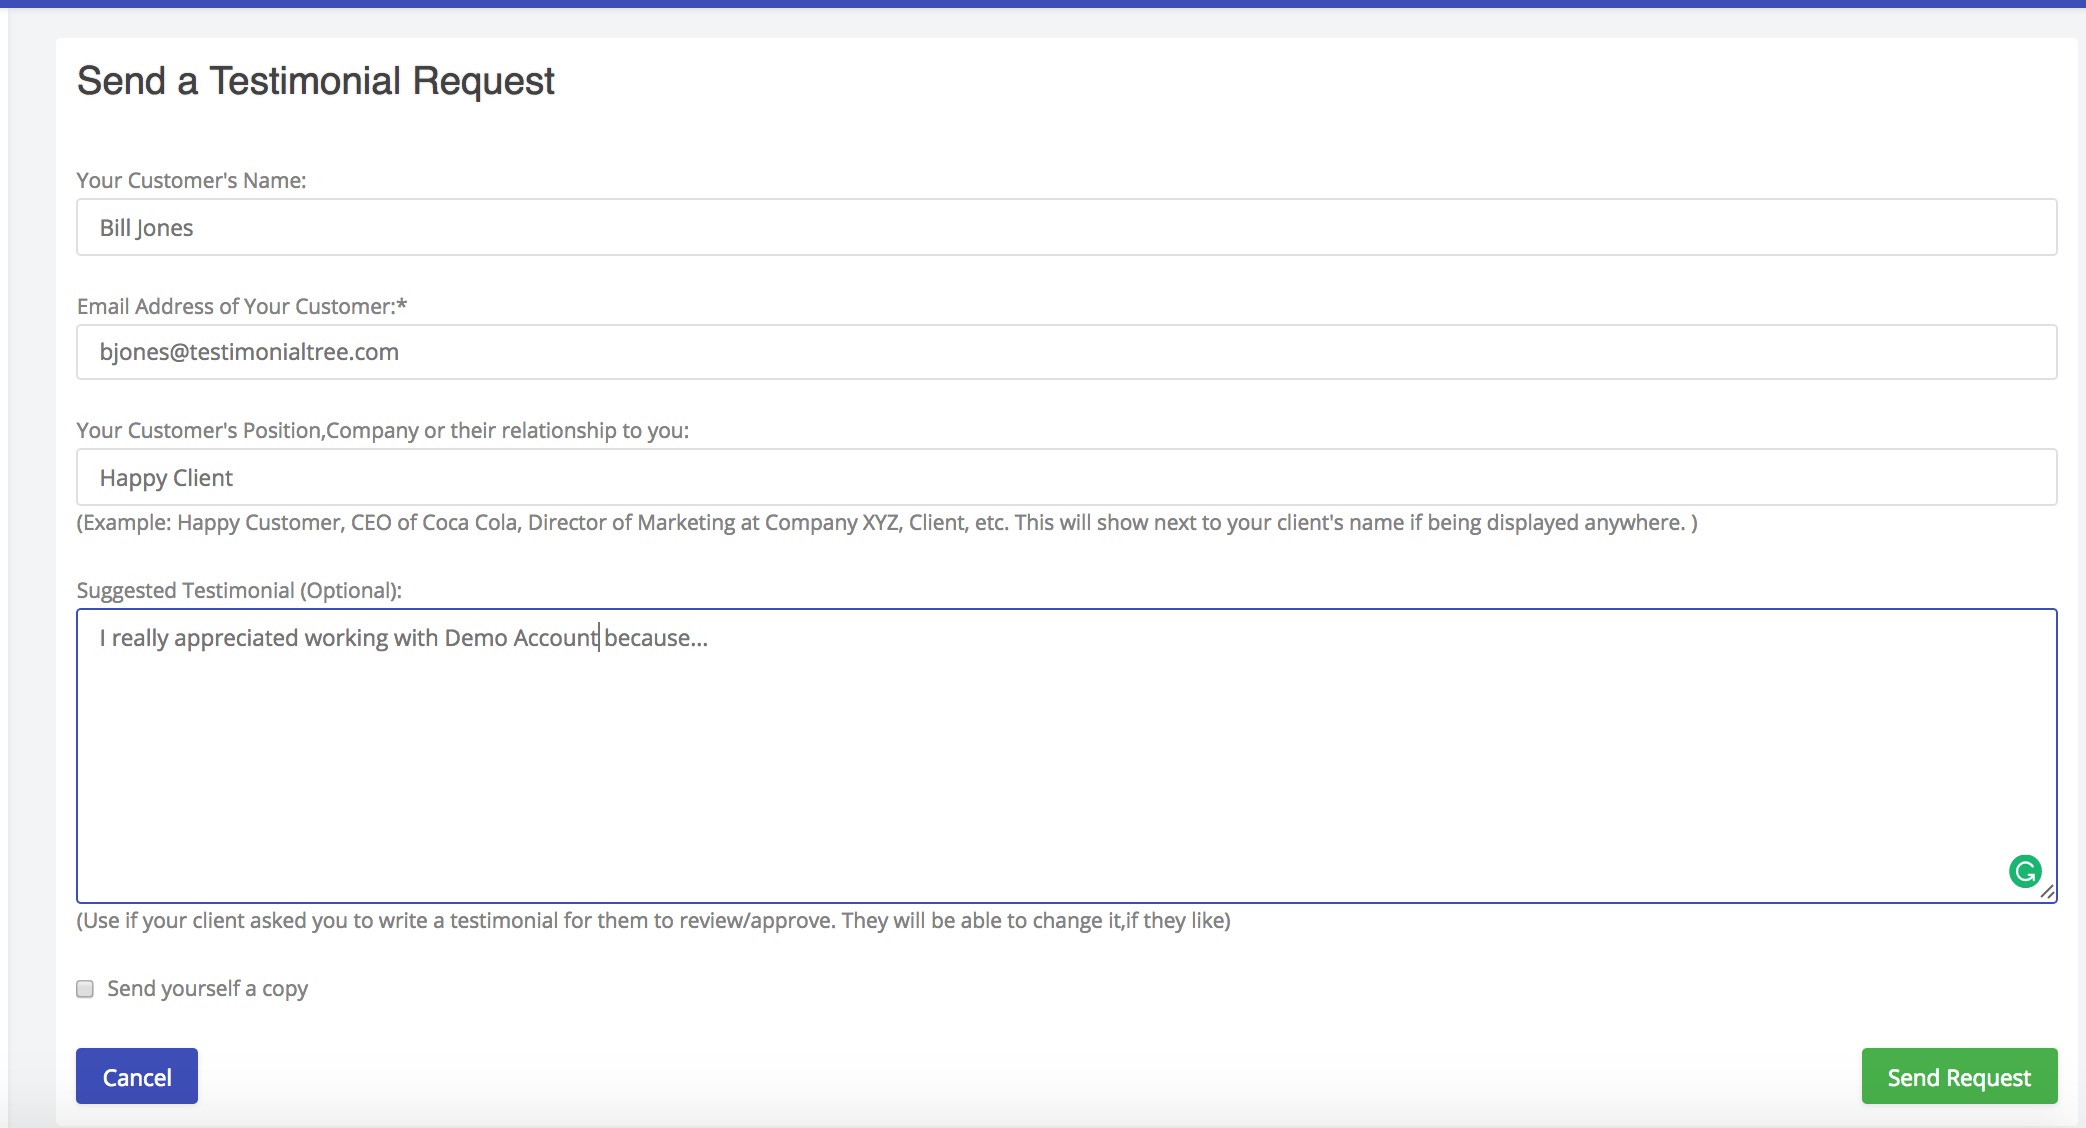Click the 'Send a Testimonial Request' heading
Viewport: 2086px width, 1128px height.
click(x=315, y=81)
